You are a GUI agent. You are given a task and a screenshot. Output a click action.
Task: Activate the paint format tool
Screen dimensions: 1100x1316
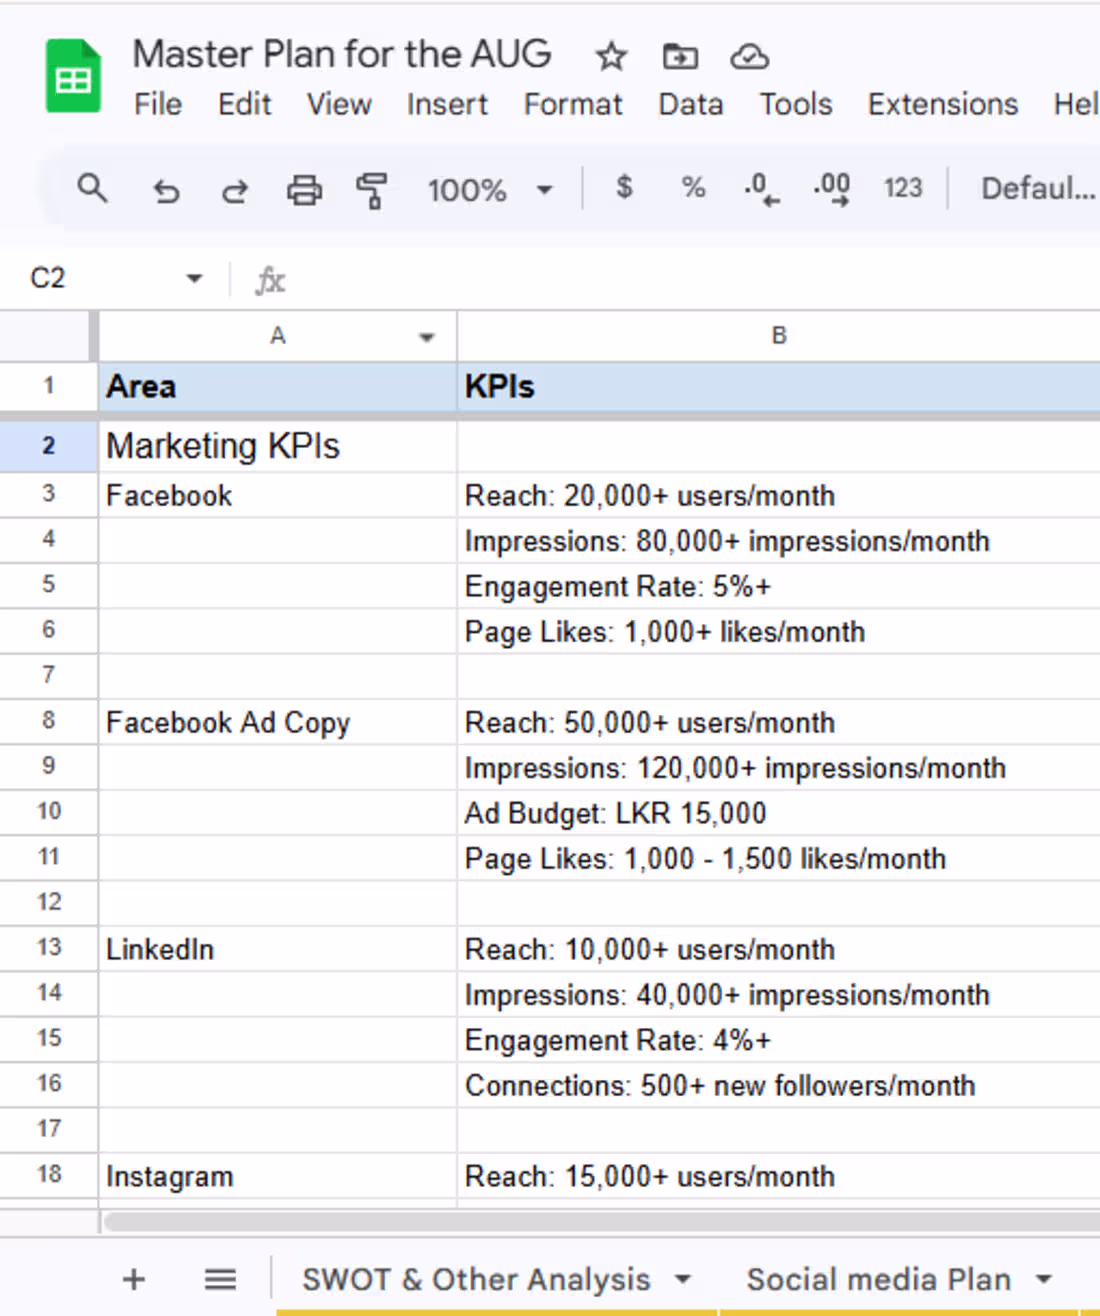(x=372, y=189)
